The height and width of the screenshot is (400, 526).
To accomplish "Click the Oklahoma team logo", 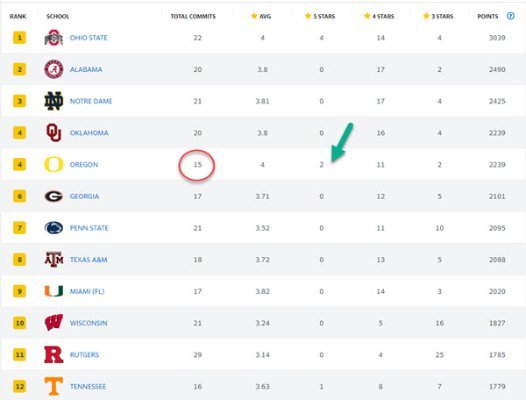I will pyautogui.click(x=54, y=133).
